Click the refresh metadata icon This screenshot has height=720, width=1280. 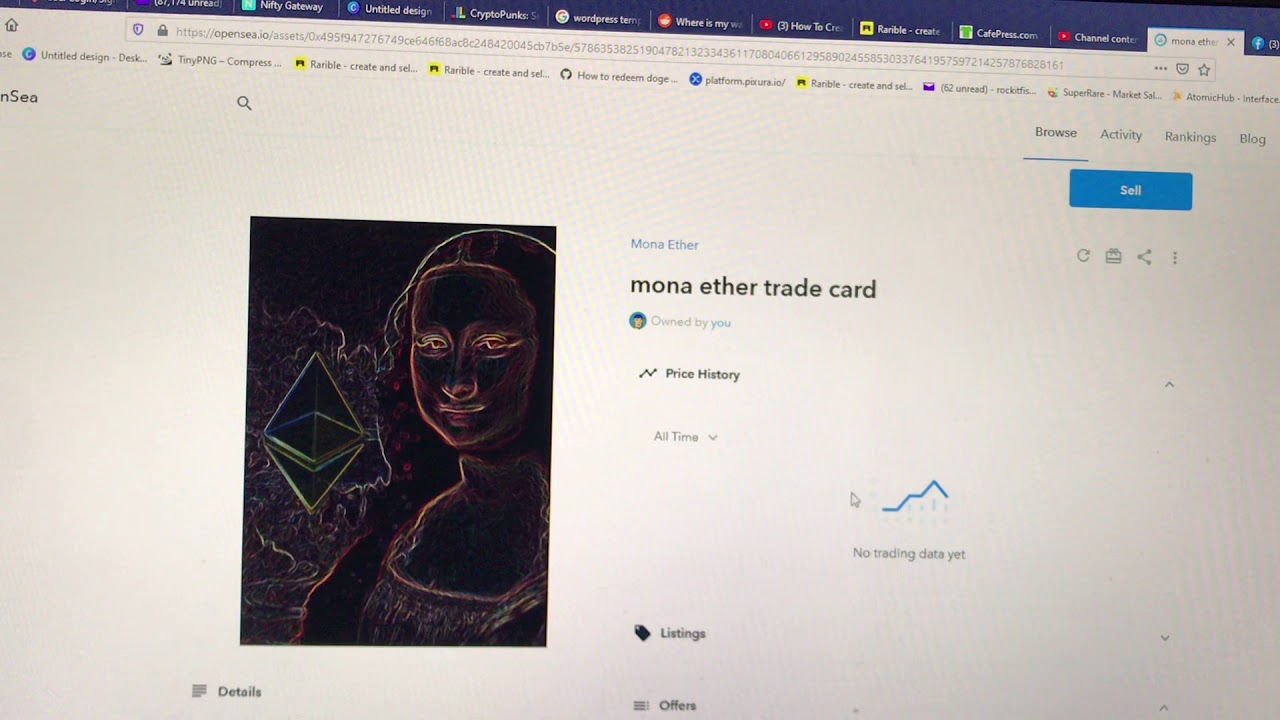pyautogui.click(x=1083, y=256)
